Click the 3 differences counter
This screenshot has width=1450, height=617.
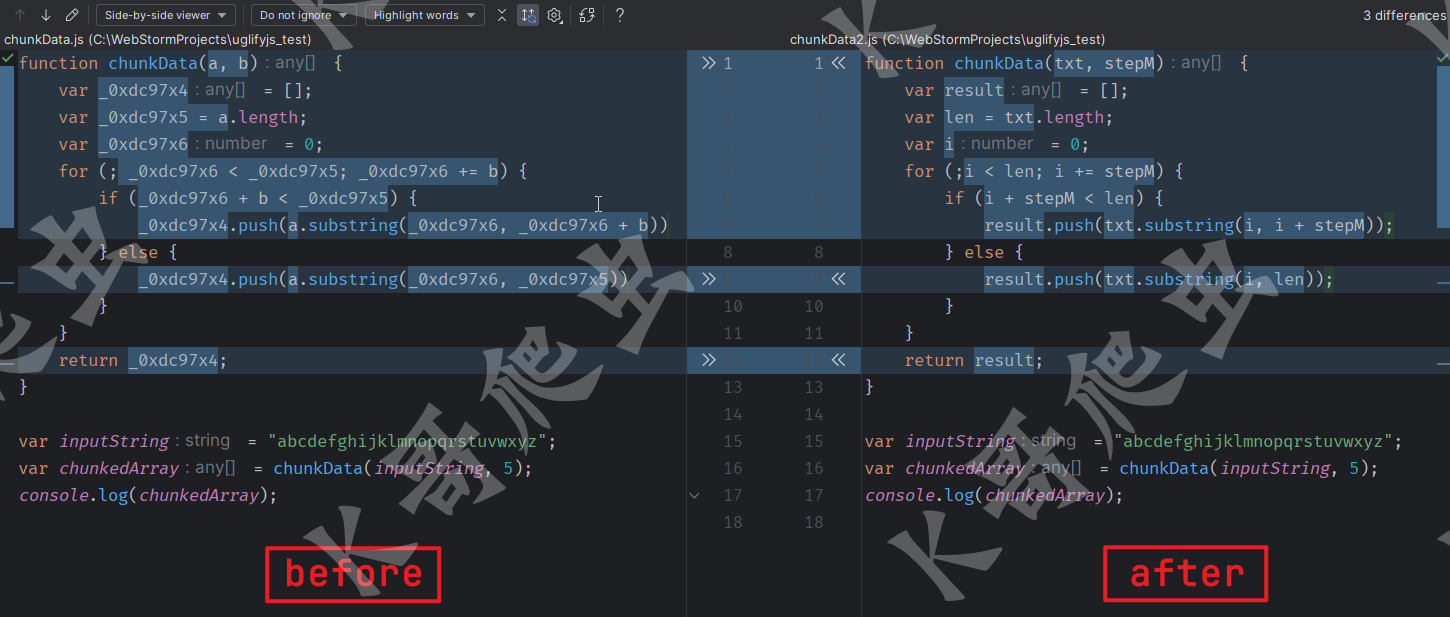point(1404,15)
